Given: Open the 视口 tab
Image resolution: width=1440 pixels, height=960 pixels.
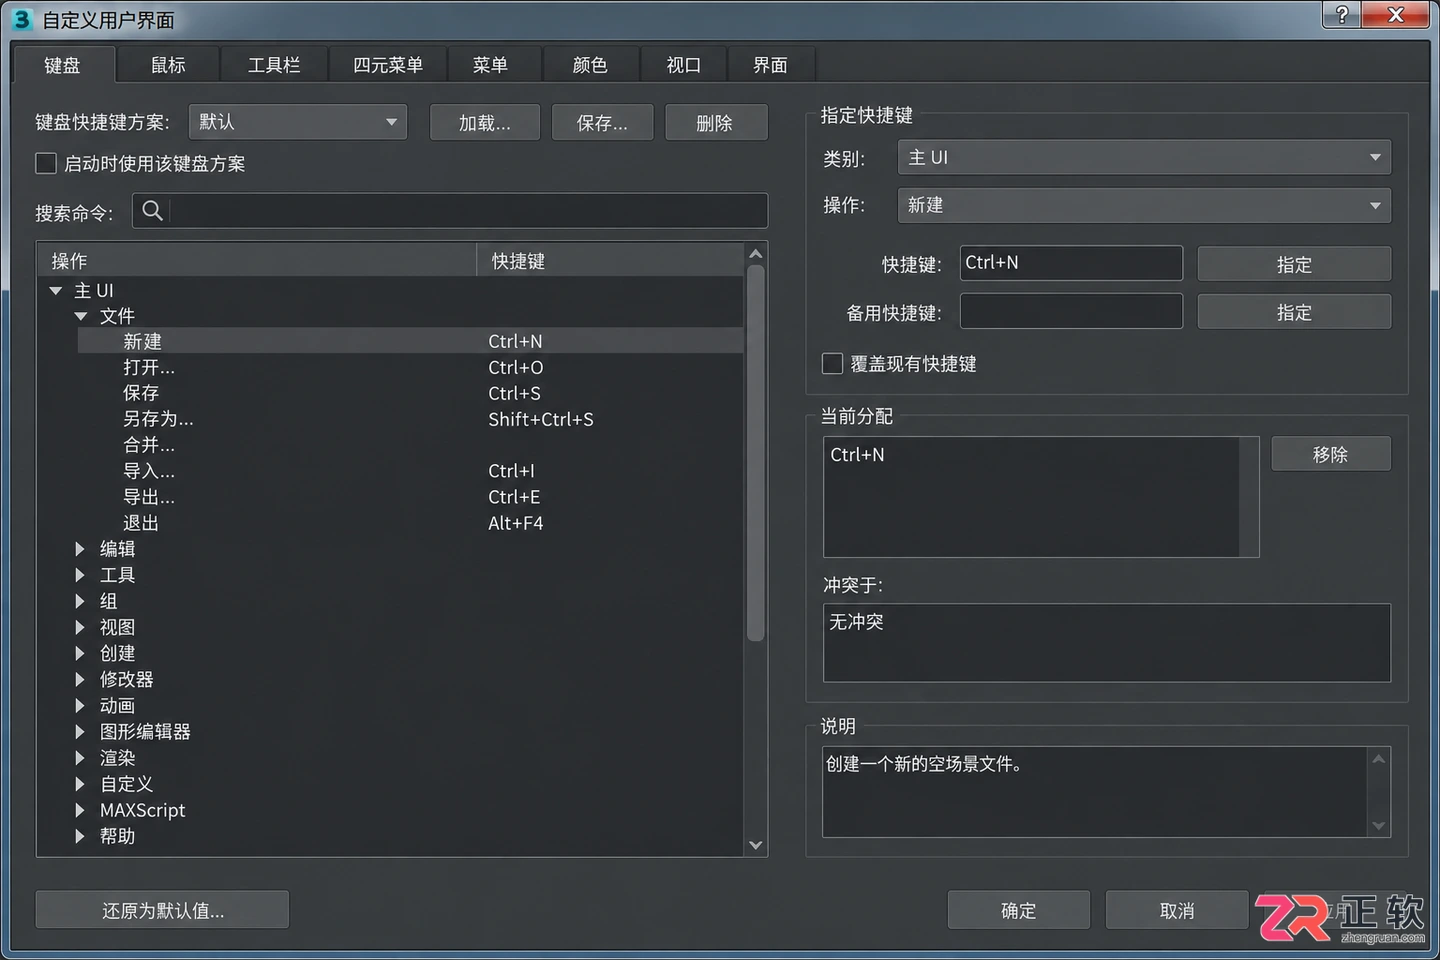Looking at the screenshot, I should 683,65.
